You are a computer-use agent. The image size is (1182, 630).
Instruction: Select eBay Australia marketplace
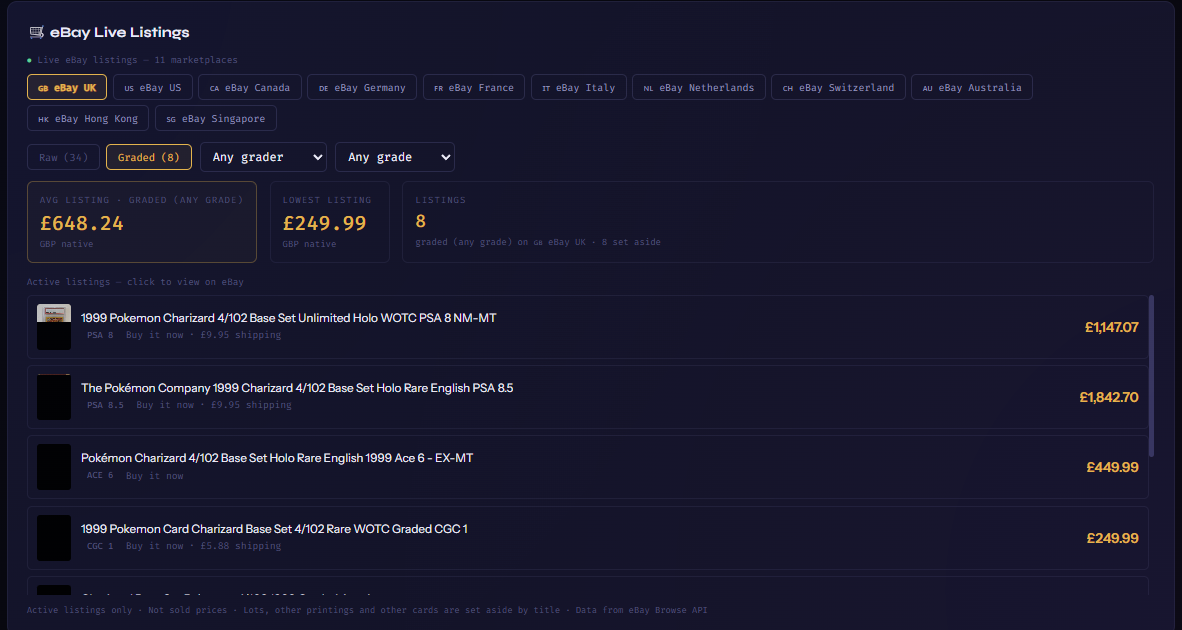tap(972, 87)
